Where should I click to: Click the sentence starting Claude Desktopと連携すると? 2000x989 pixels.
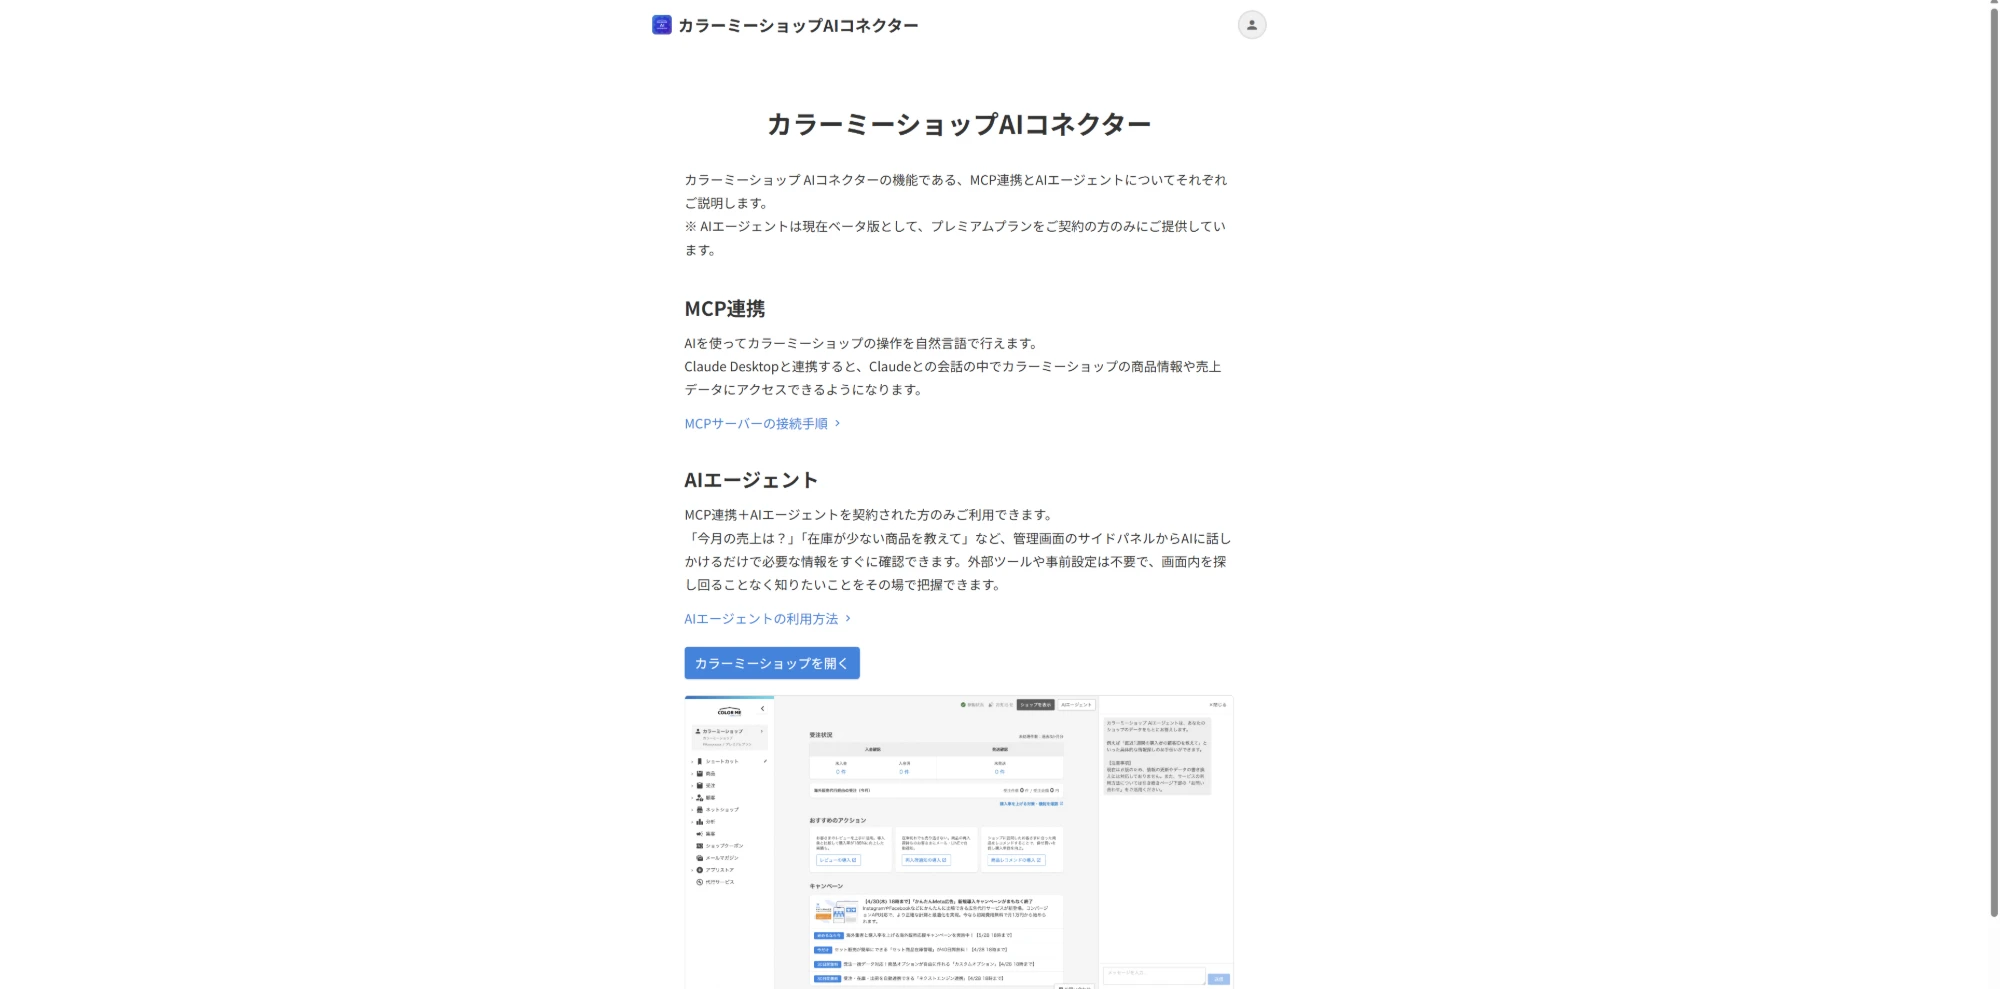953,378
